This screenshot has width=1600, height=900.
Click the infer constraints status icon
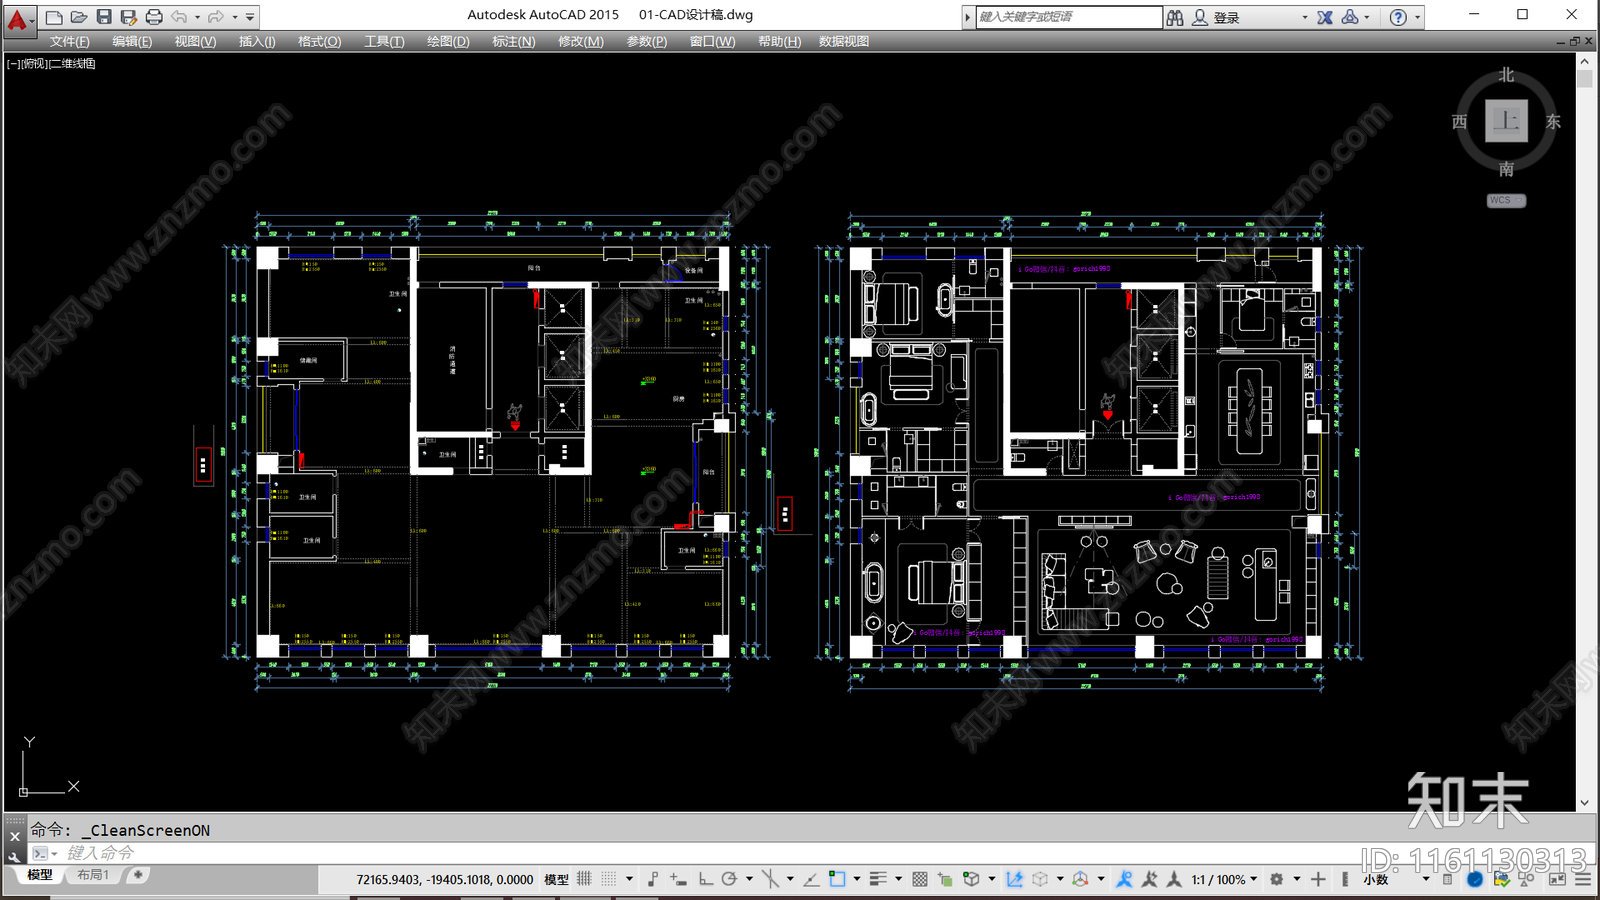[x=653, y=879]
